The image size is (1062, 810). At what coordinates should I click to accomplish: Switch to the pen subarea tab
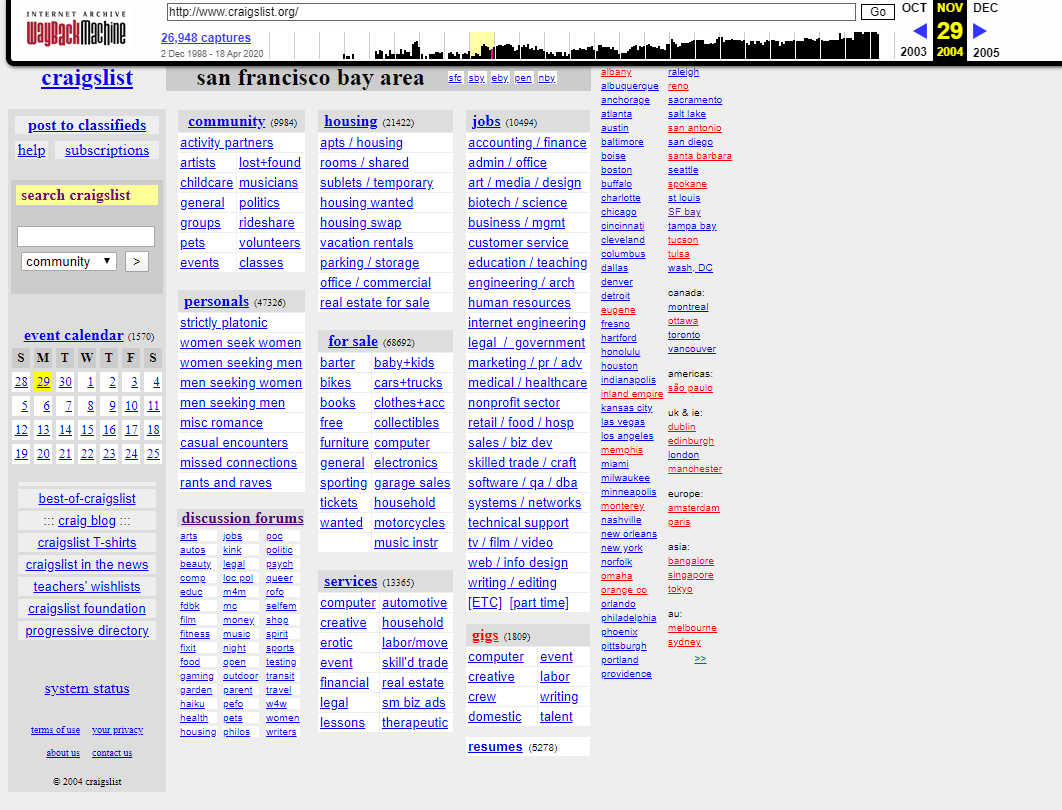point(523,78)
